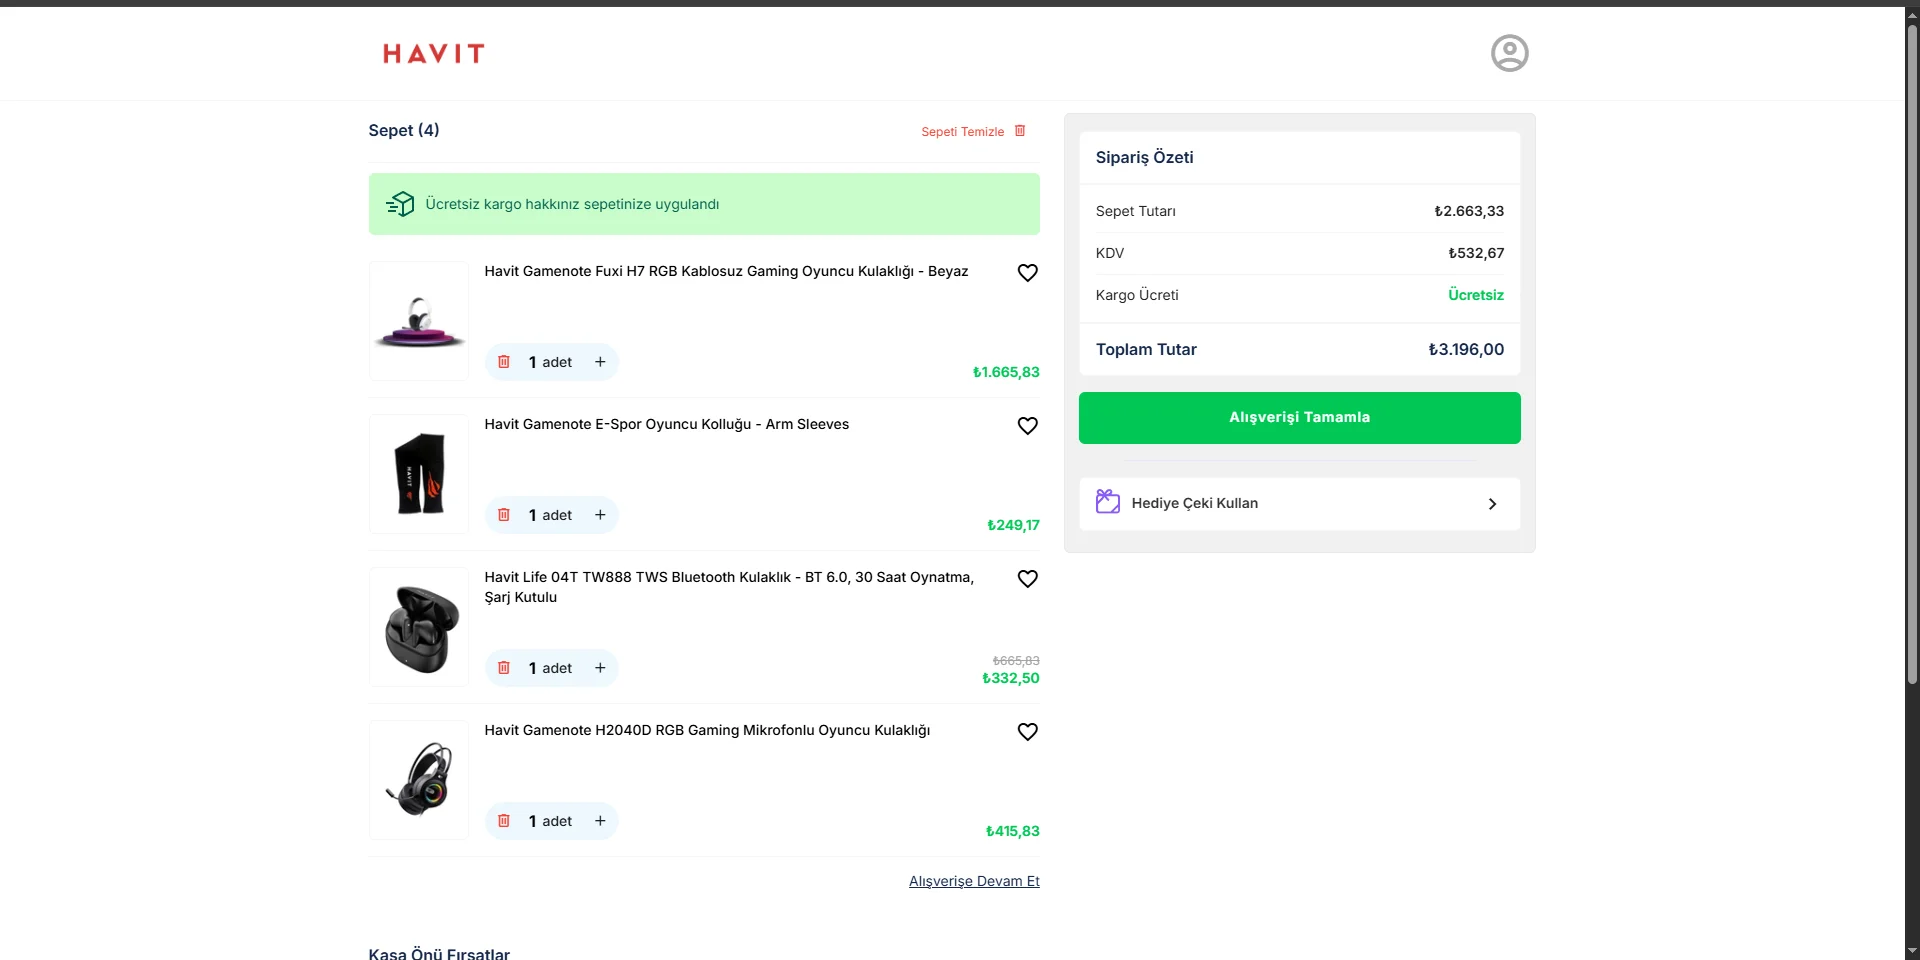Remove the TW888 TWS earbuds from cart
The image size is (1920, 960).
pos(504,668)
